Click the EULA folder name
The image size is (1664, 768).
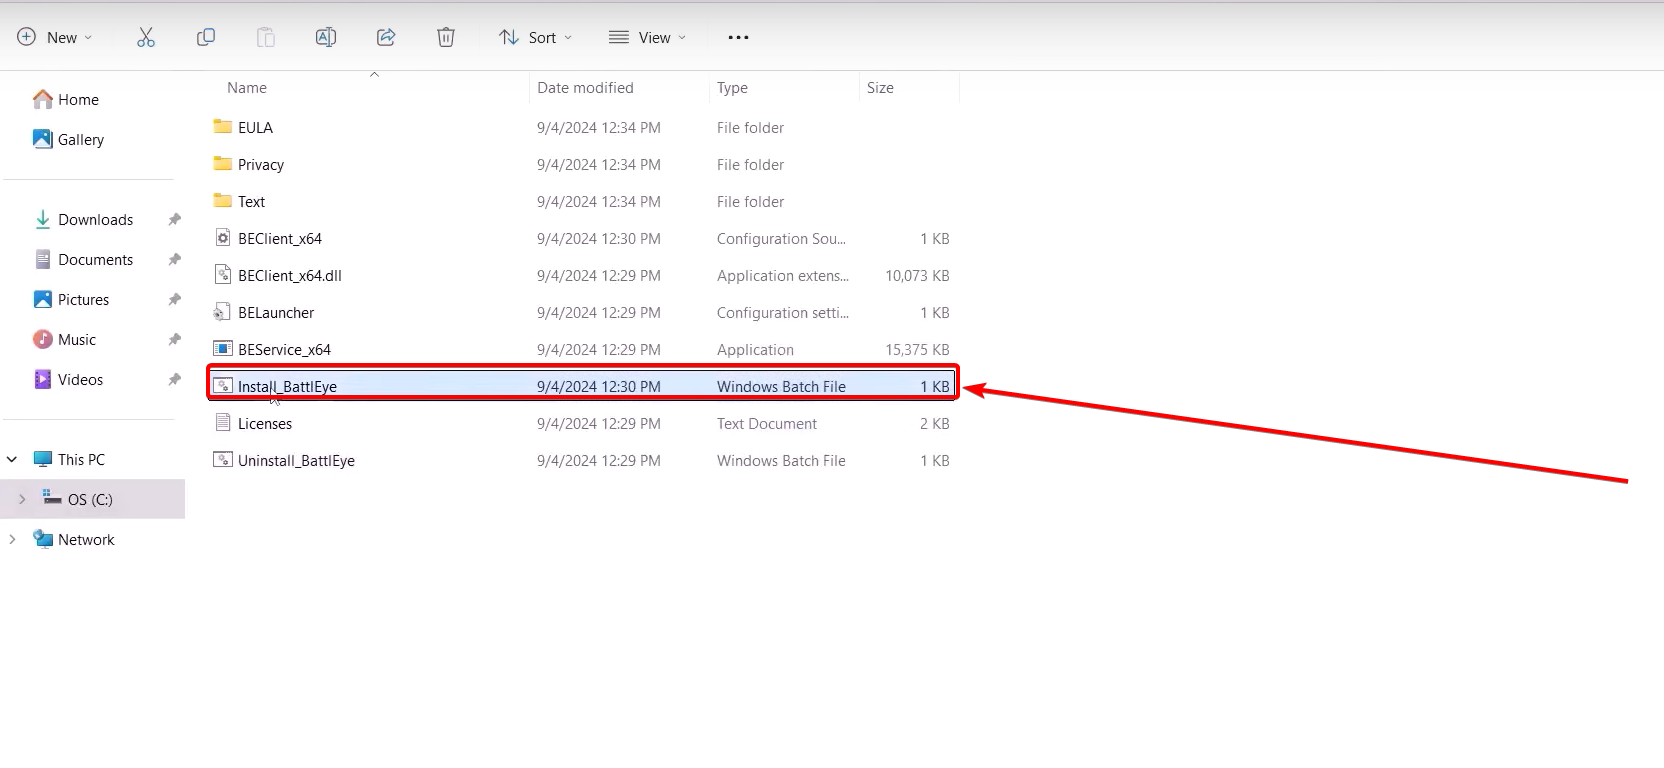[255, 127]
